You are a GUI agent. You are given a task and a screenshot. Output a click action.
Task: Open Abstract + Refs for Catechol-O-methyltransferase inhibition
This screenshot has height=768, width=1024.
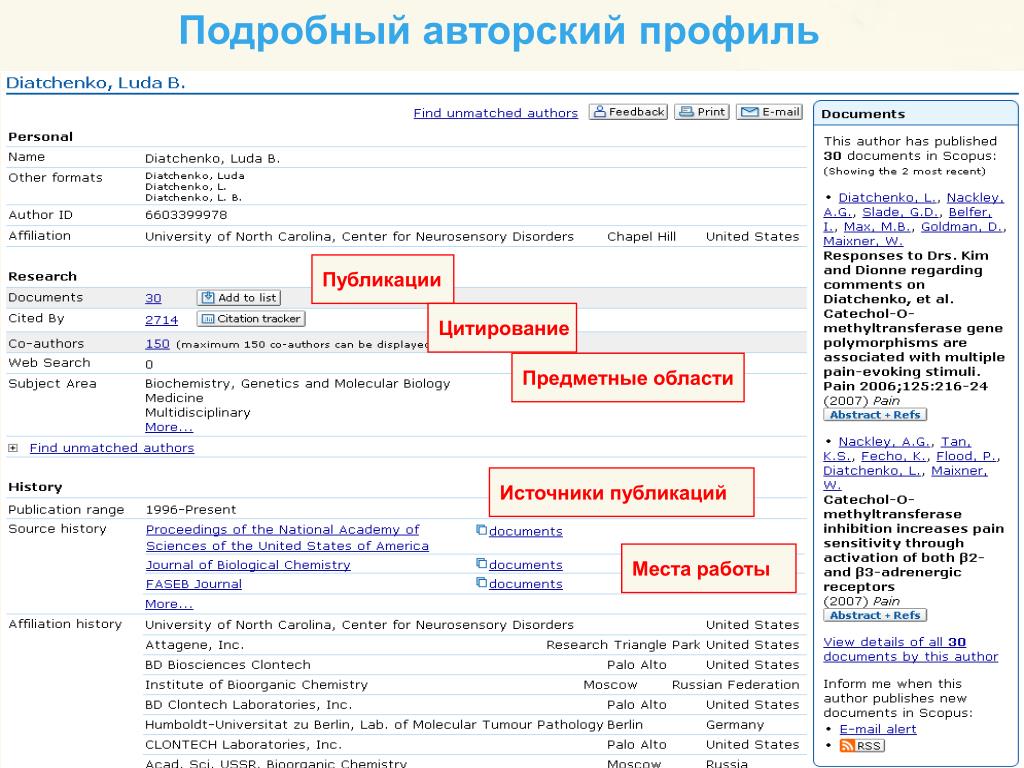coord(875,615)
